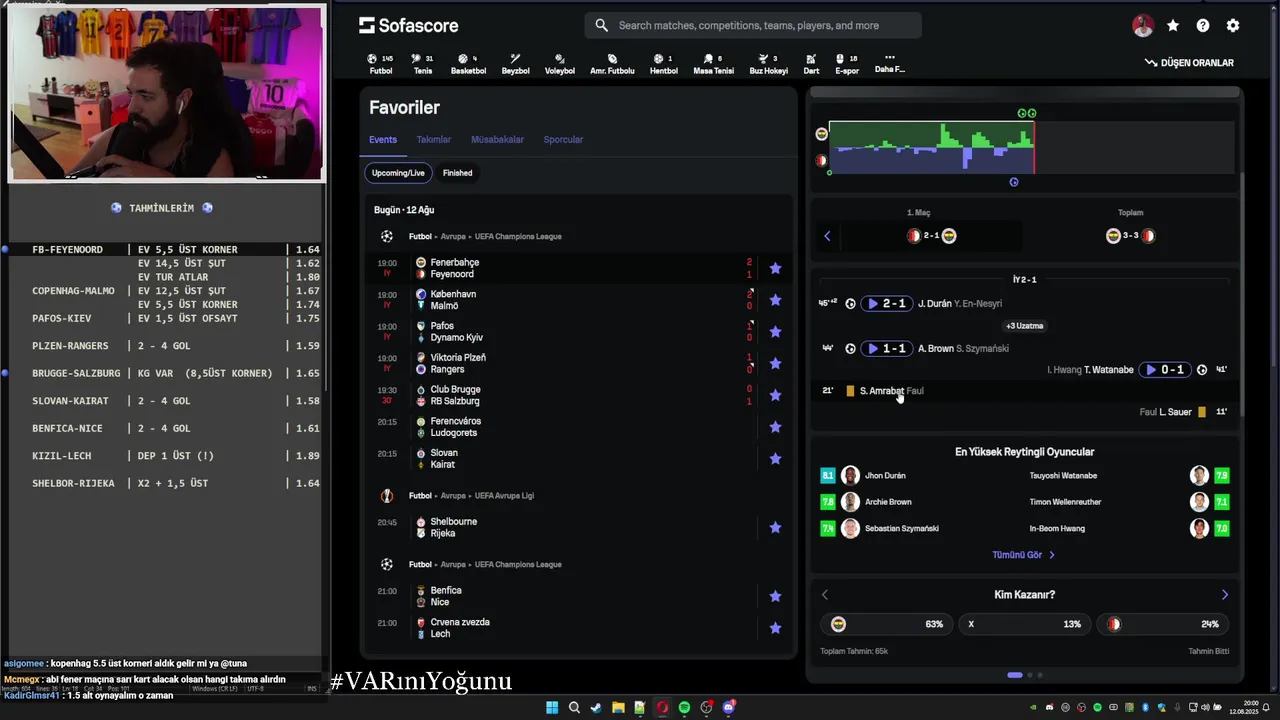
Task: Select the Fenerbahçe 63% vote option
Action: [x=885, y=624]
